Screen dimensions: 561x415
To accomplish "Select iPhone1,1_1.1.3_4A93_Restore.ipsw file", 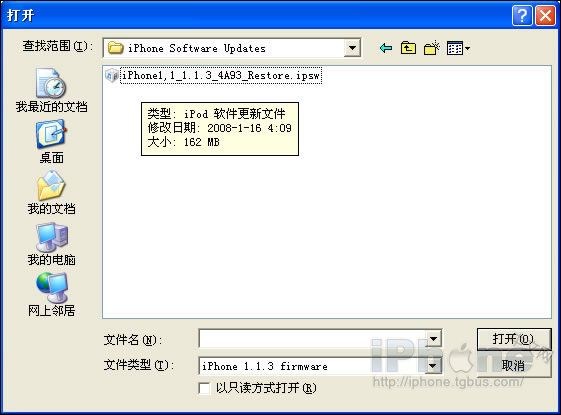I will pyautogui.click(x=221, y=75).
